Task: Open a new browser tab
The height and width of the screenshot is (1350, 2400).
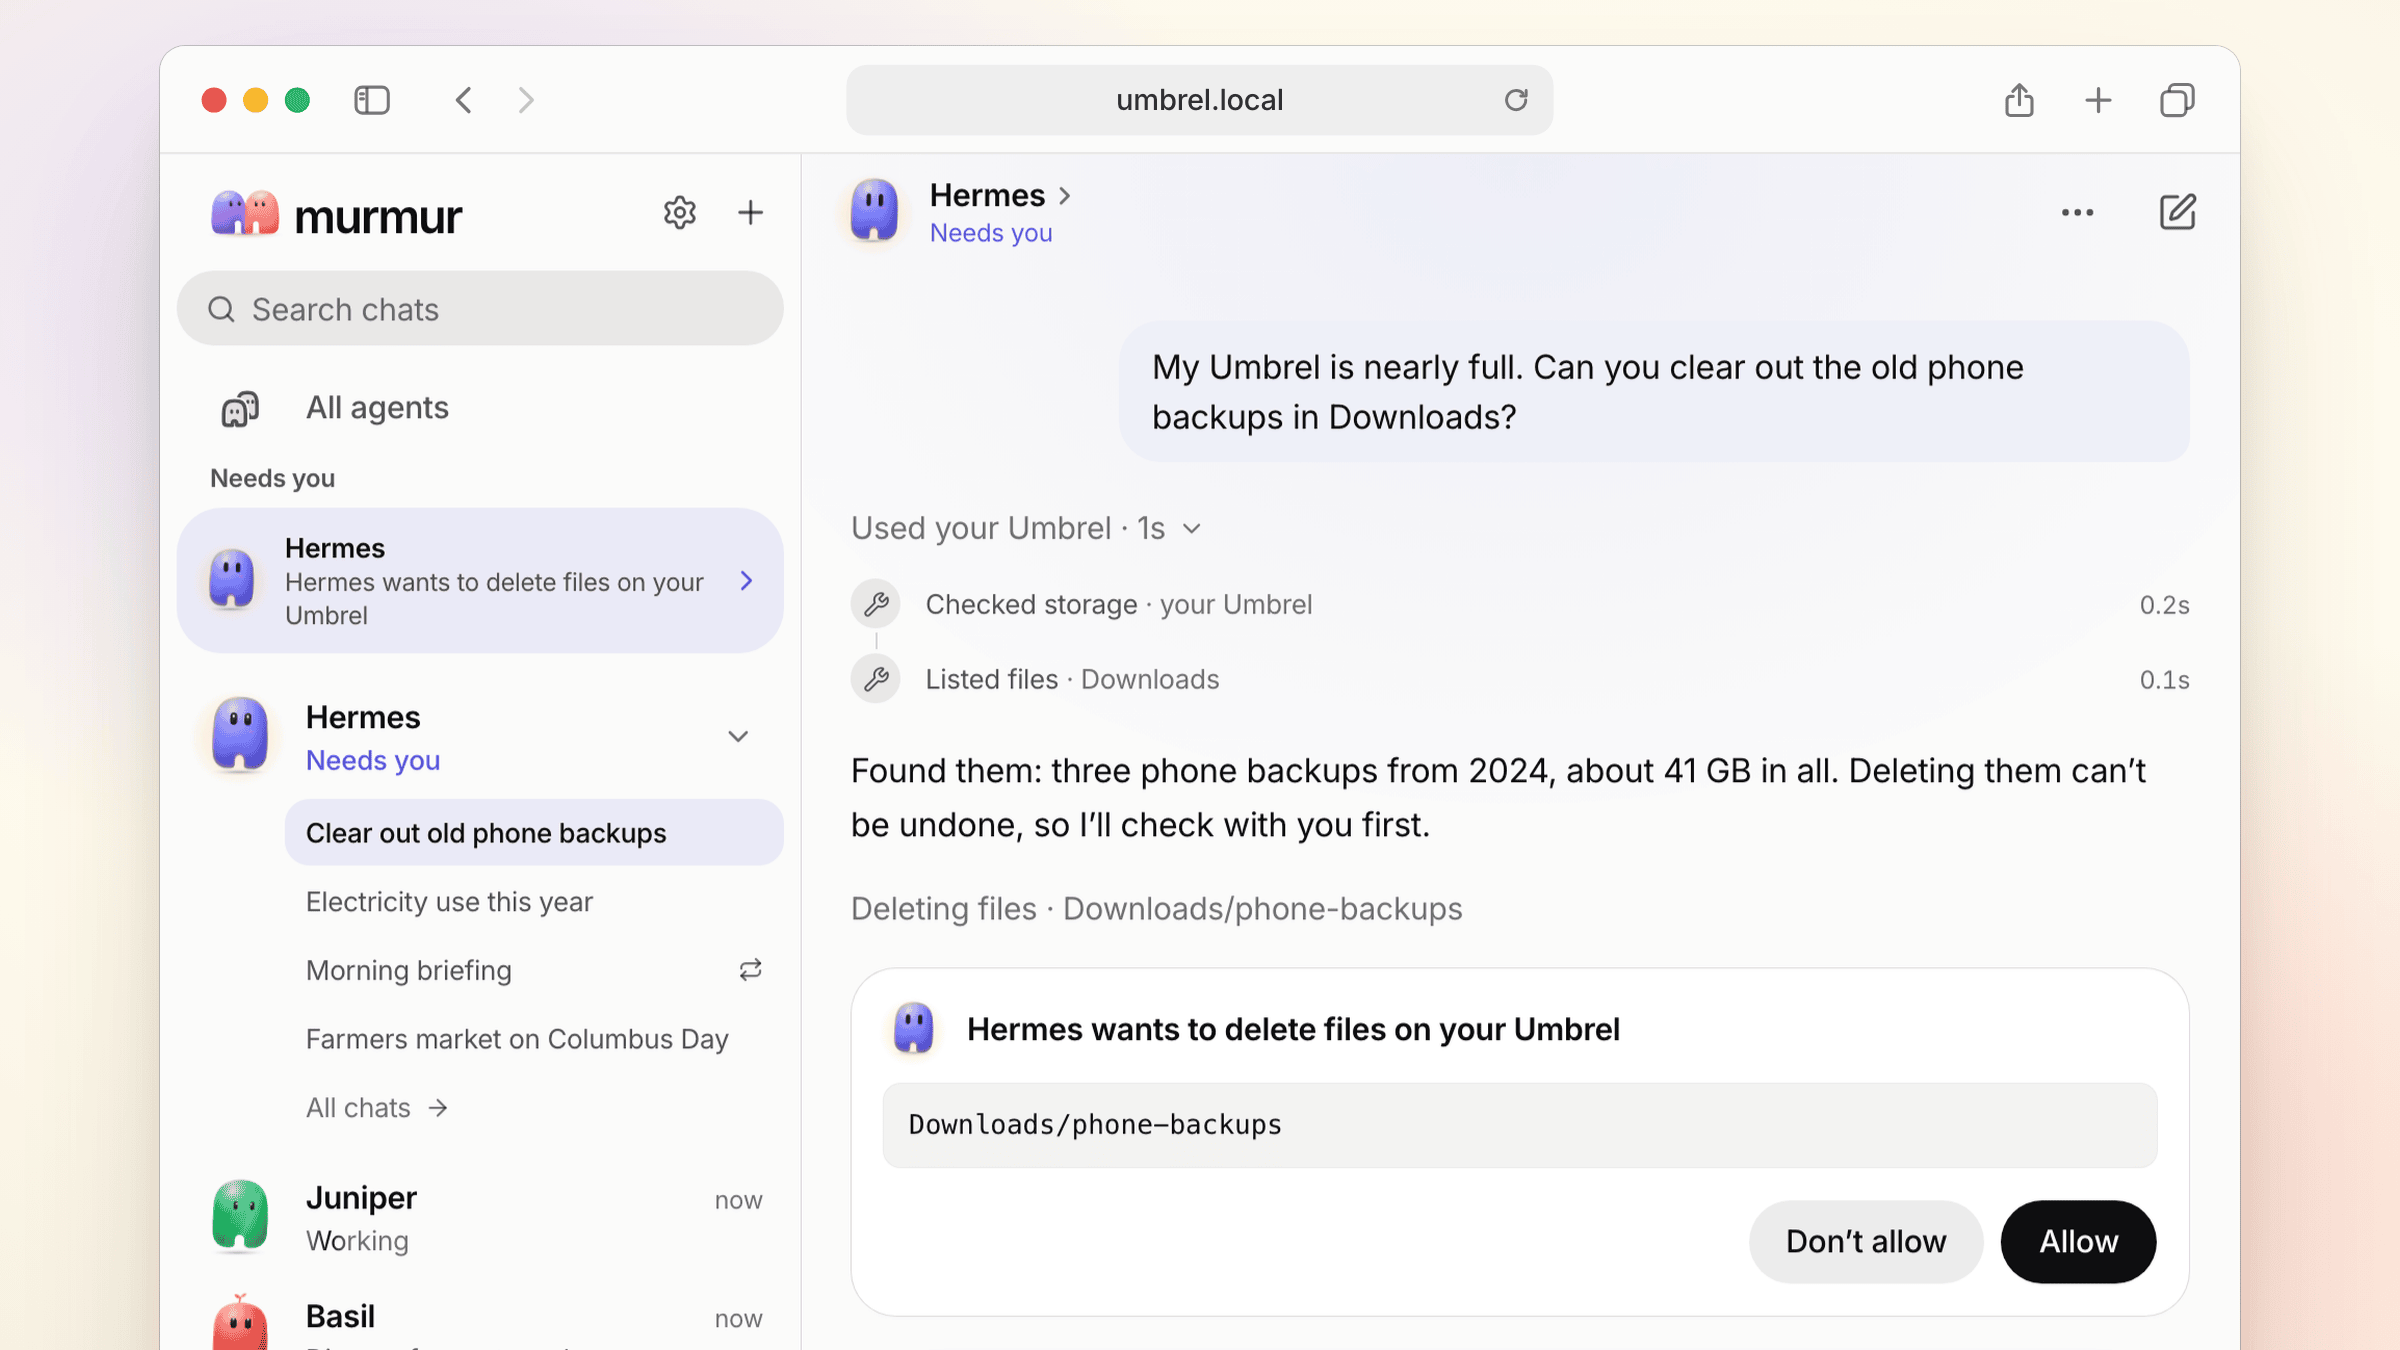Action: pyautogui.click(x=2098, y=100)
